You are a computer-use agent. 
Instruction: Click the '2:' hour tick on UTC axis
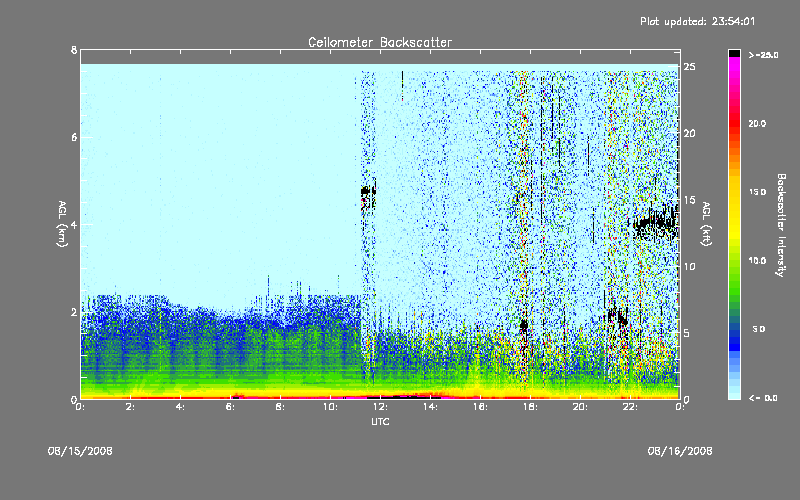click(130, 407)
